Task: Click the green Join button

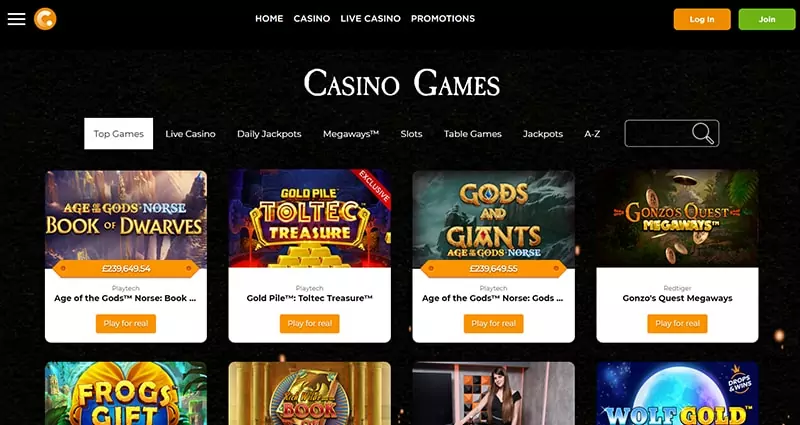Action: (767, 19)
